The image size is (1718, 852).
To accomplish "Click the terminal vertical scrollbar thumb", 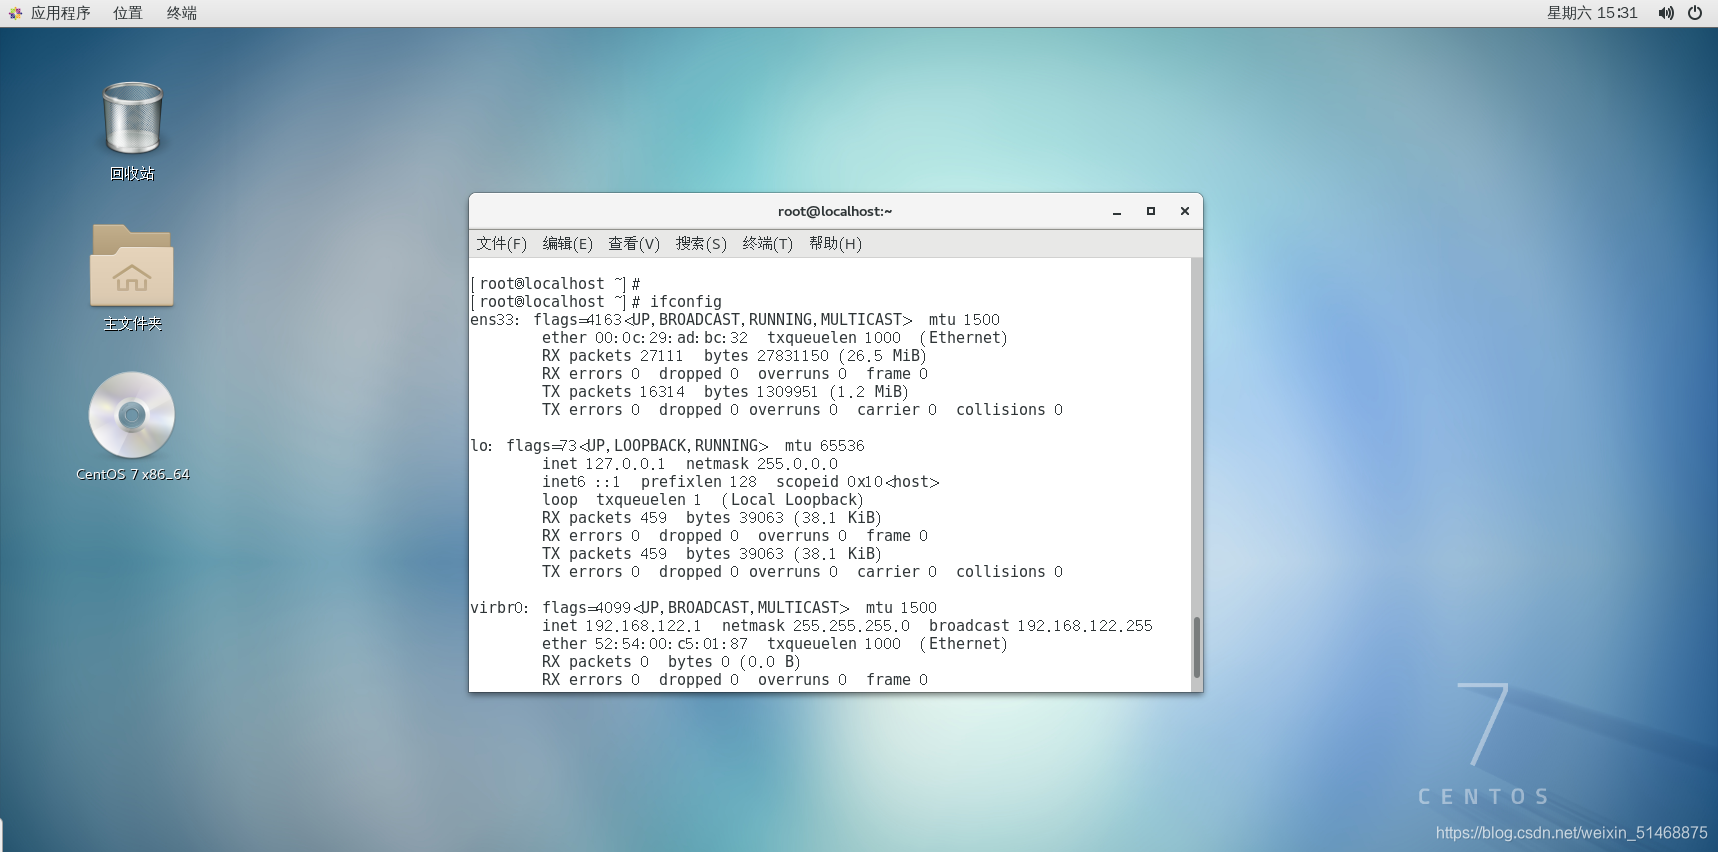I will [1197, 647].
